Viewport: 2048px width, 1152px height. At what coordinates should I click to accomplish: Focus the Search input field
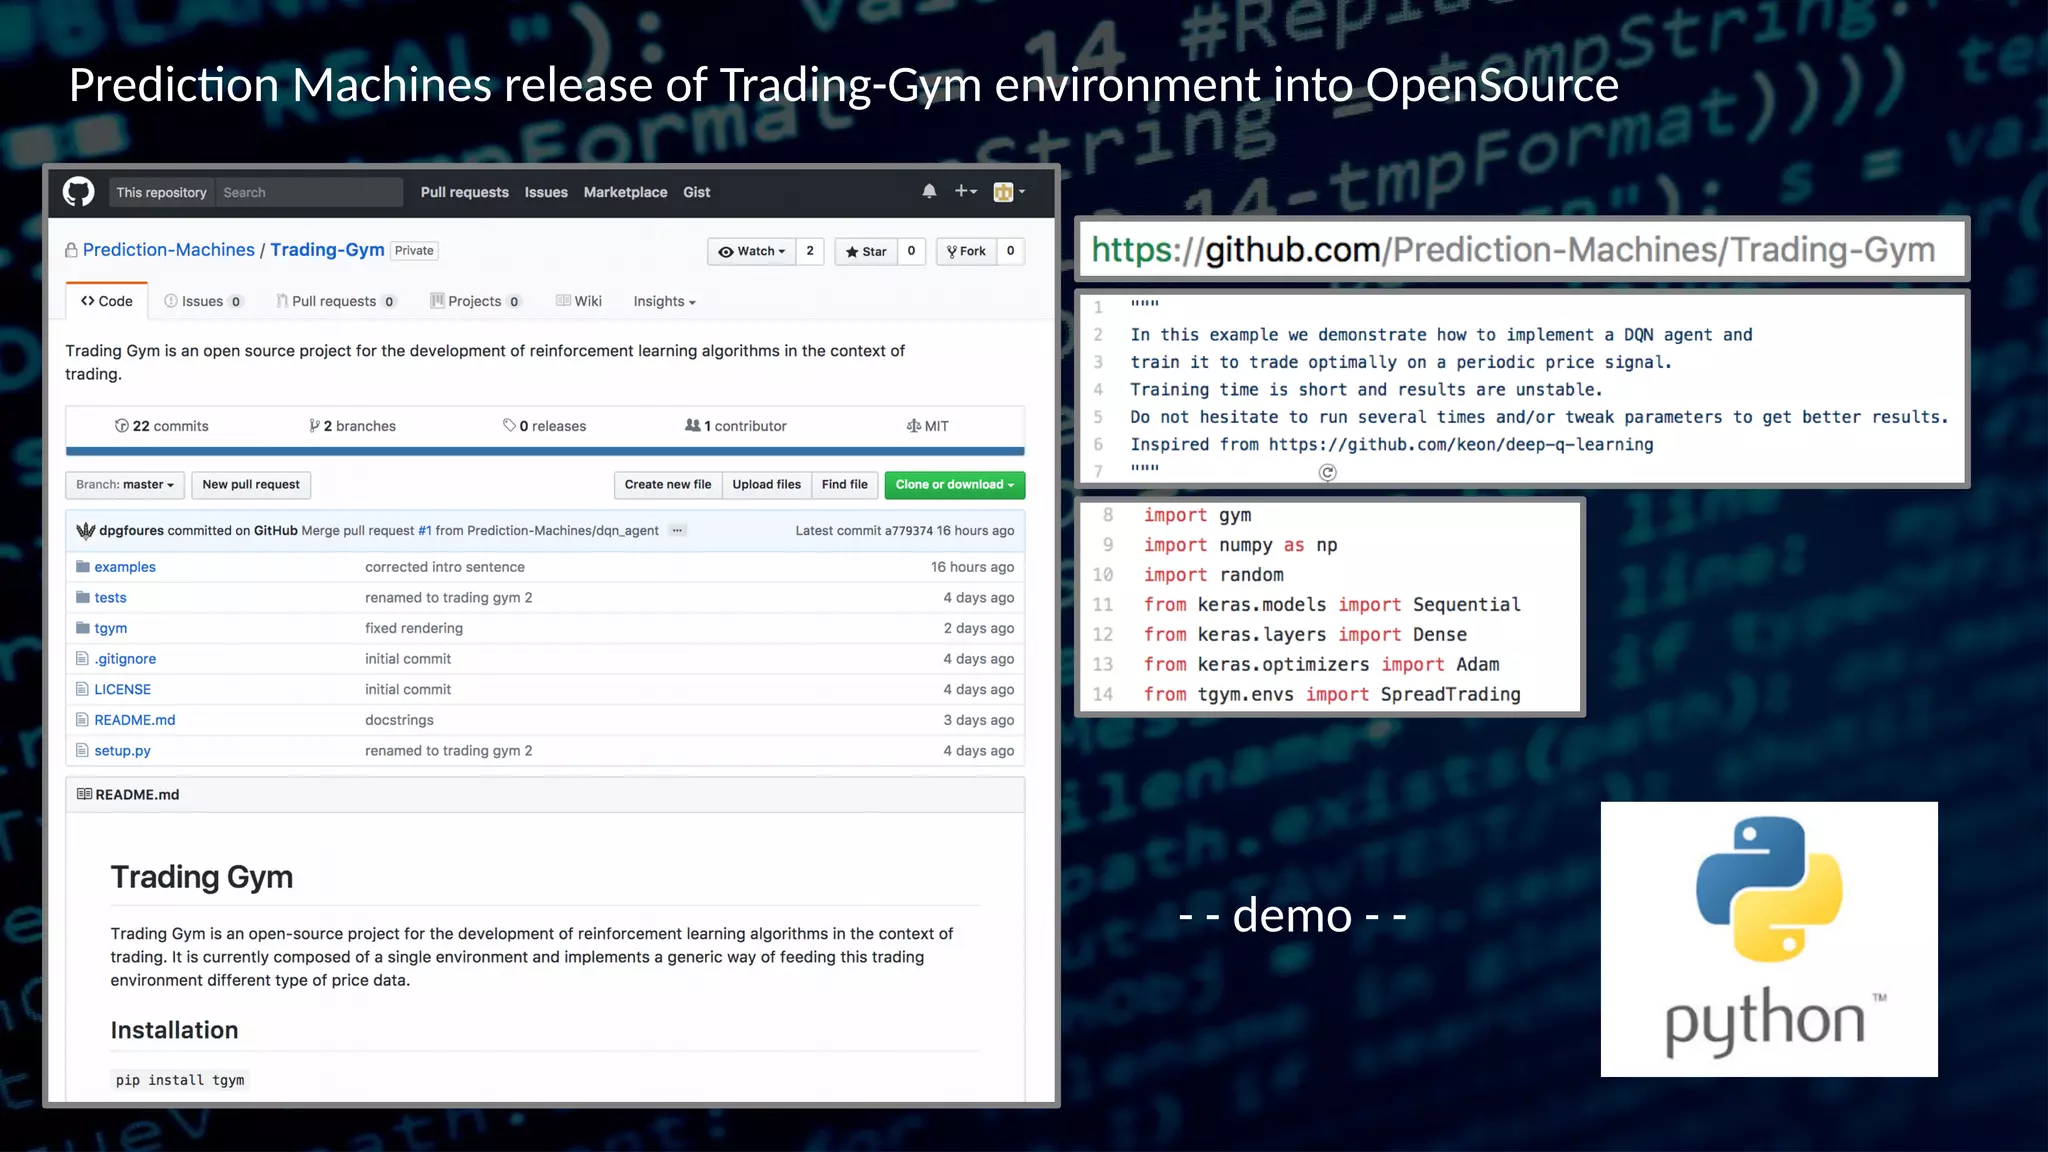309,192
